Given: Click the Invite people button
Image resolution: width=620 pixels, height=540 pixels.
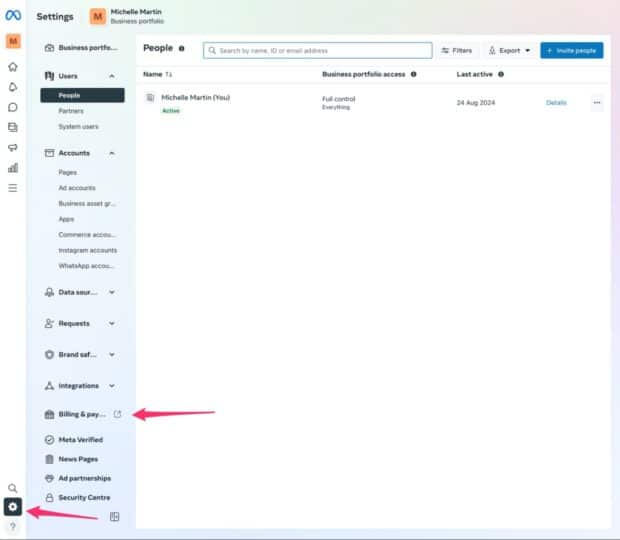Looking at the screenshot, I should 572,51.
